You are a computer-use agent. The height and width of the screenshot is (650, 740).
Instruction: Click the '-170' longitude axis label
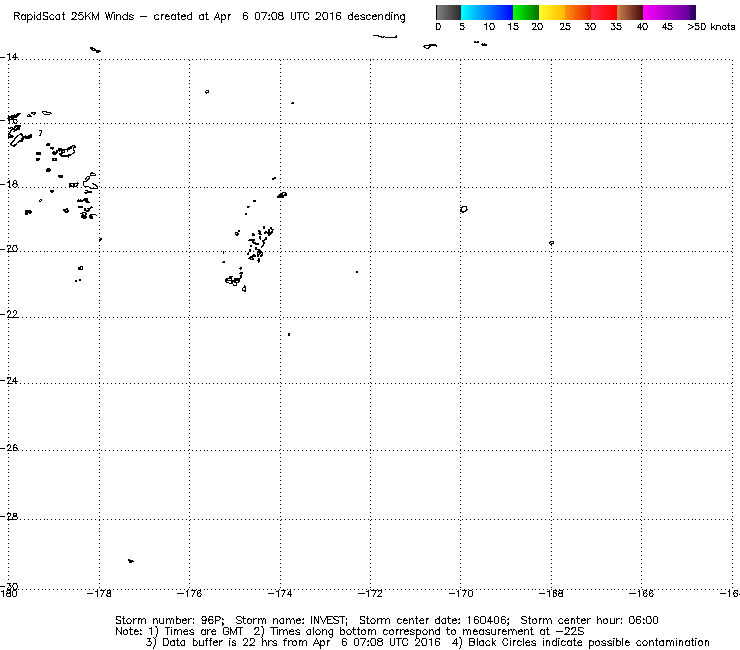point(461,594)
